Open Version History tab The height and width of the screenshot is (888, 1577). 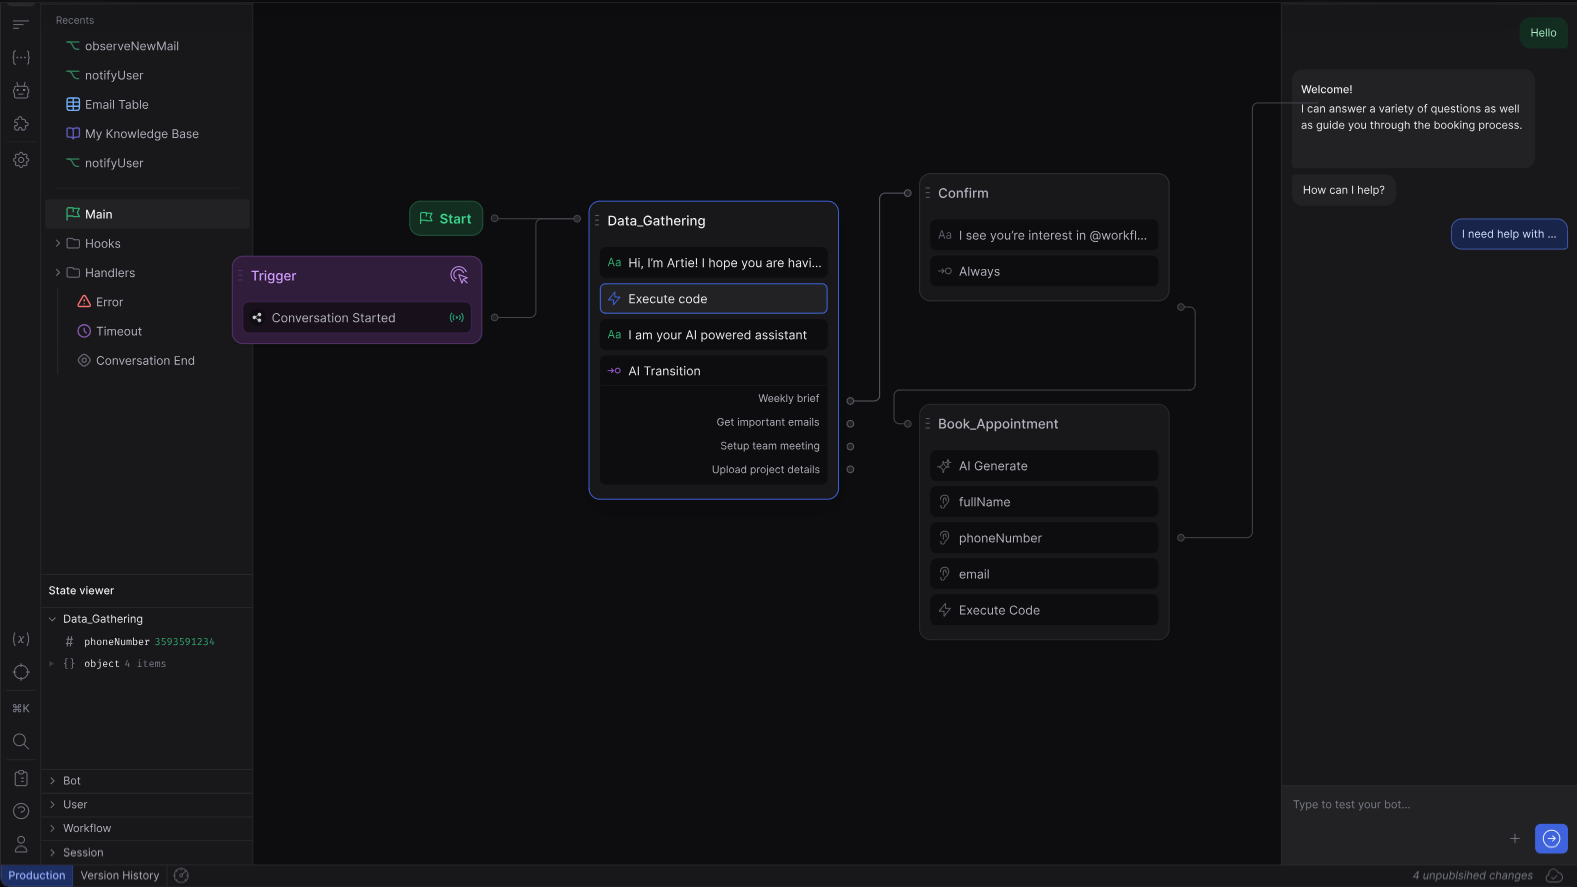[120, 875]
